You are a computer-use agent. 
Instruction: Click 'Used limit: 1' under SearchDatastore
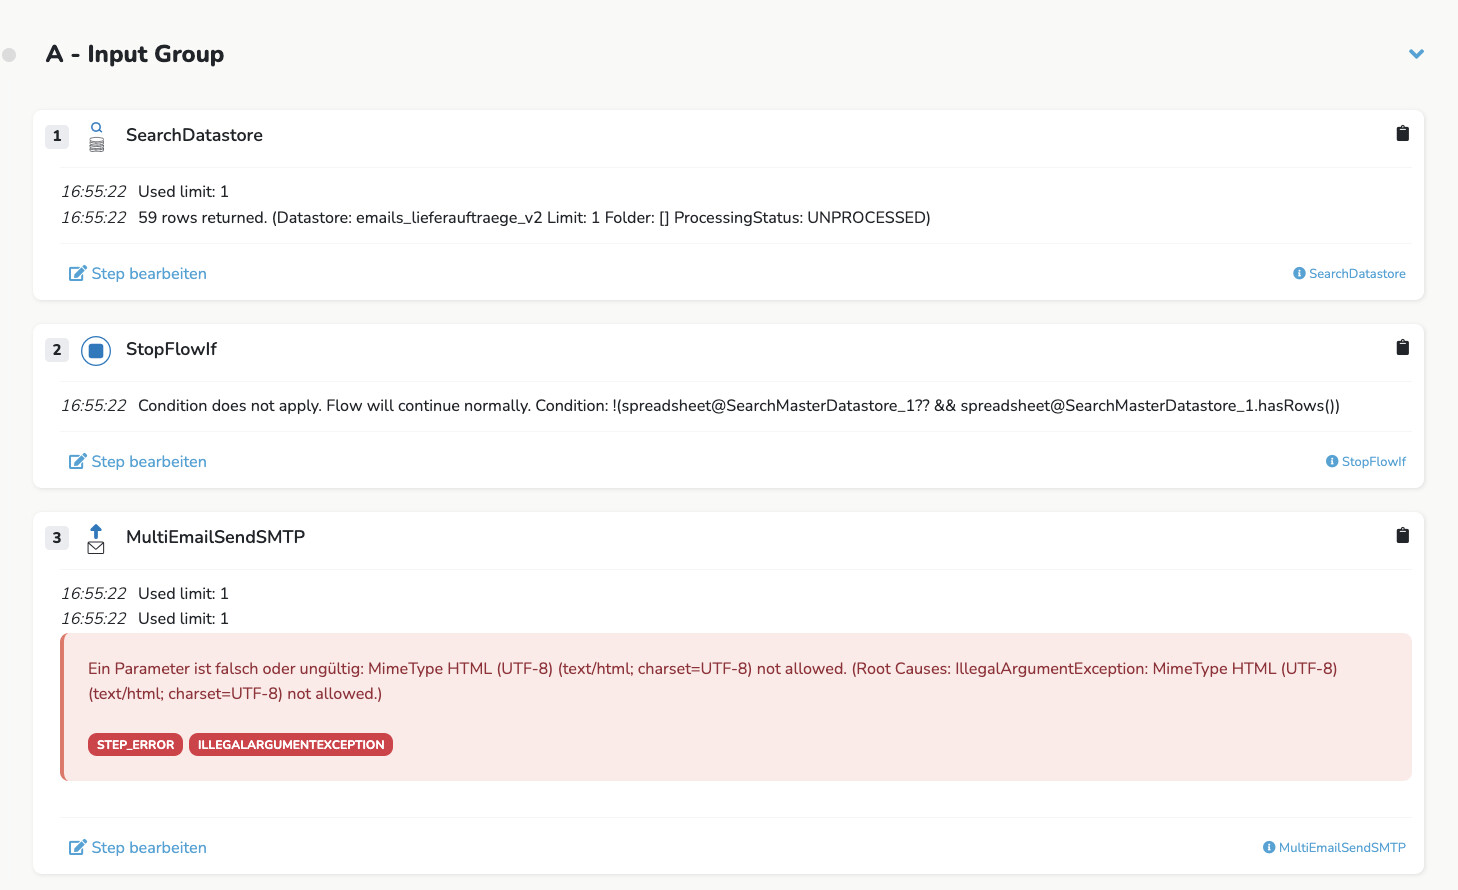click(x=183, y=192)
